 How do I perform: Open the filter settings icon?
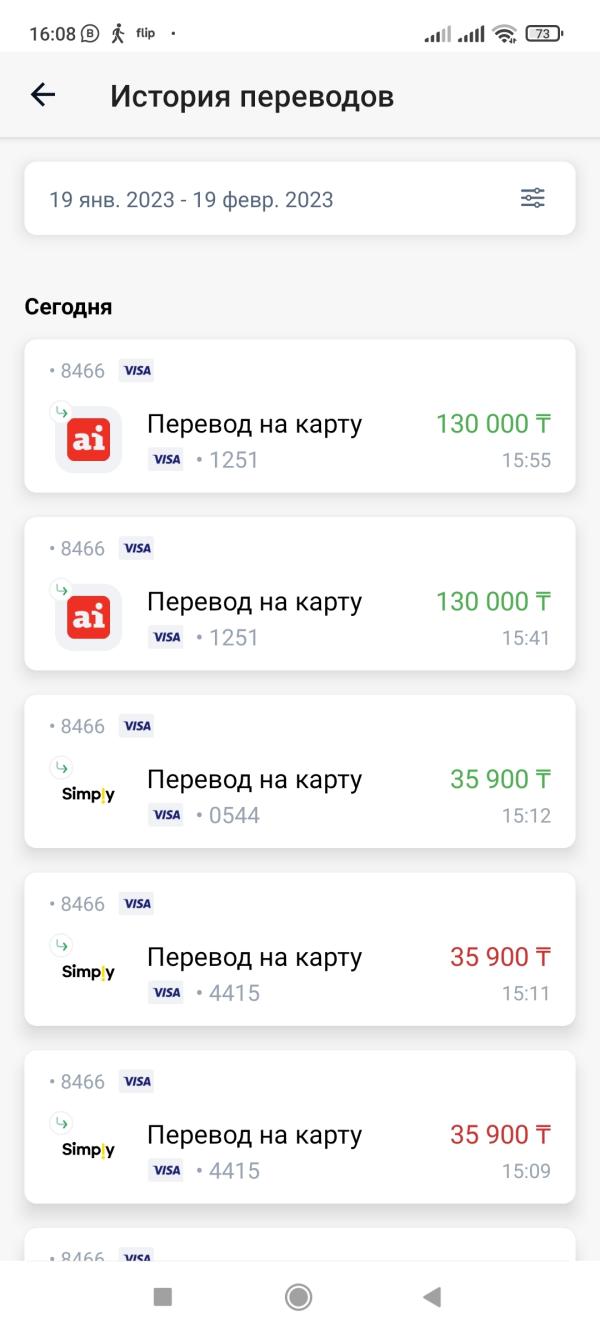pyautogui.click(x=533, y=198)
